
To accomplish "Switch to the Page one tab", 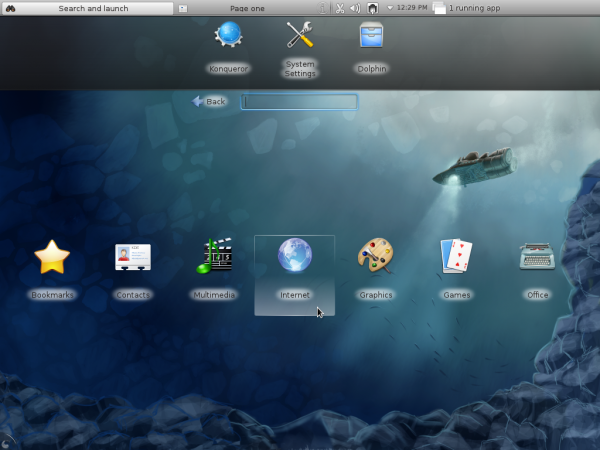I will [x=246, y=8].
